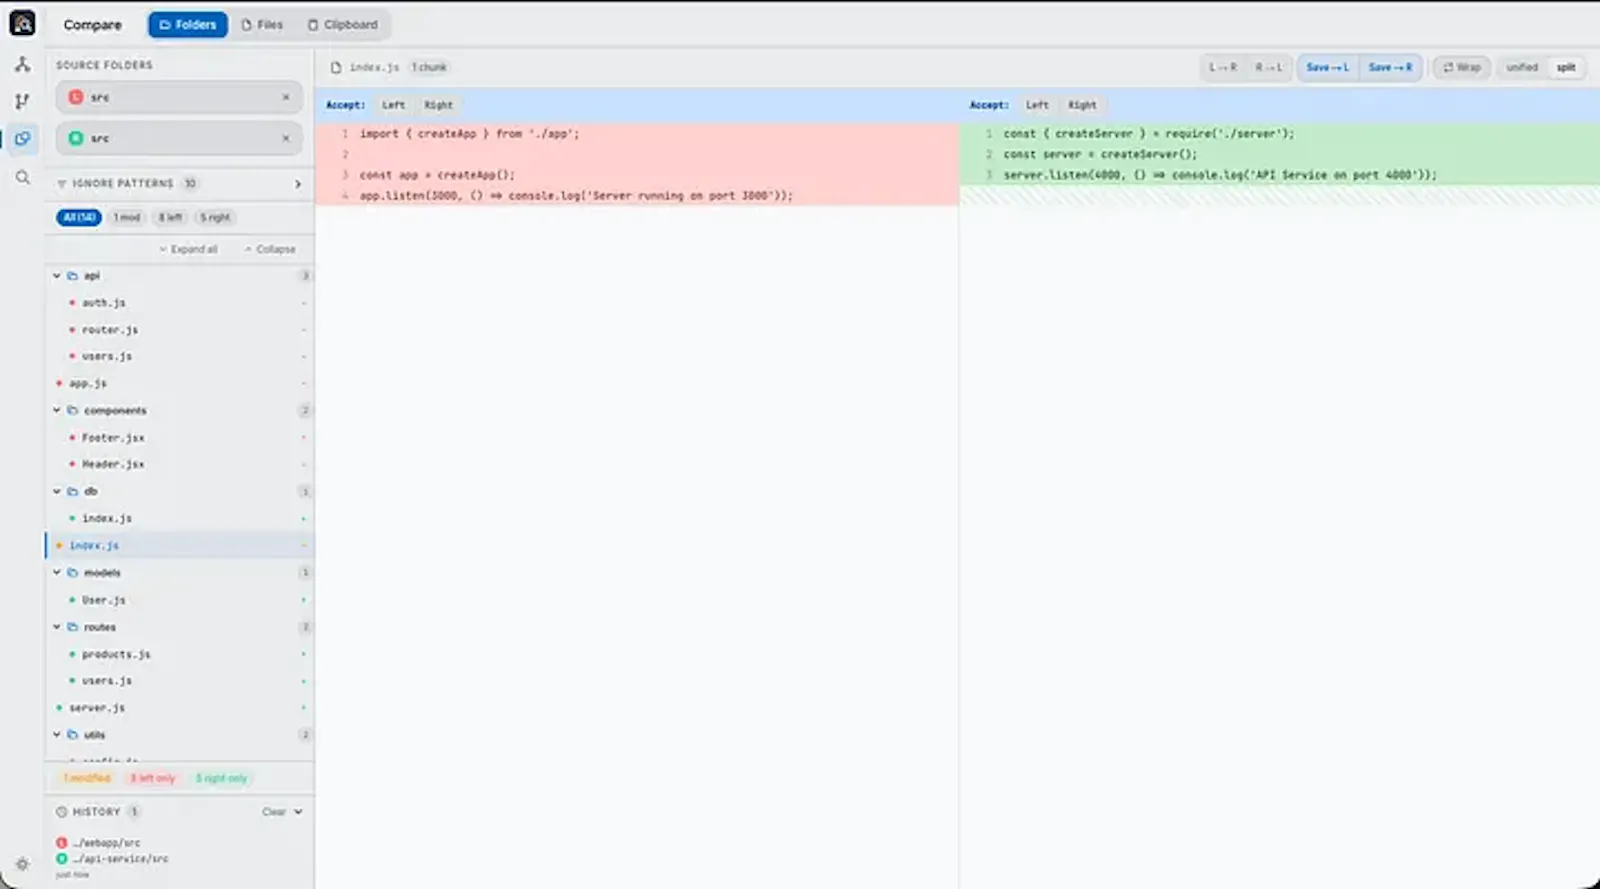
Task: Click the green R badge in source folders
Action: click(76, 138)
